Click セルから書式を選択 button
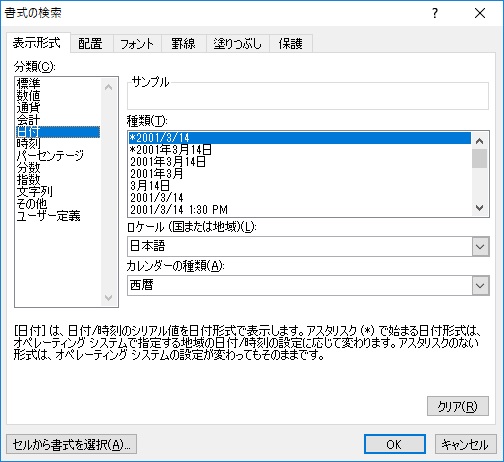 point(71,444)
